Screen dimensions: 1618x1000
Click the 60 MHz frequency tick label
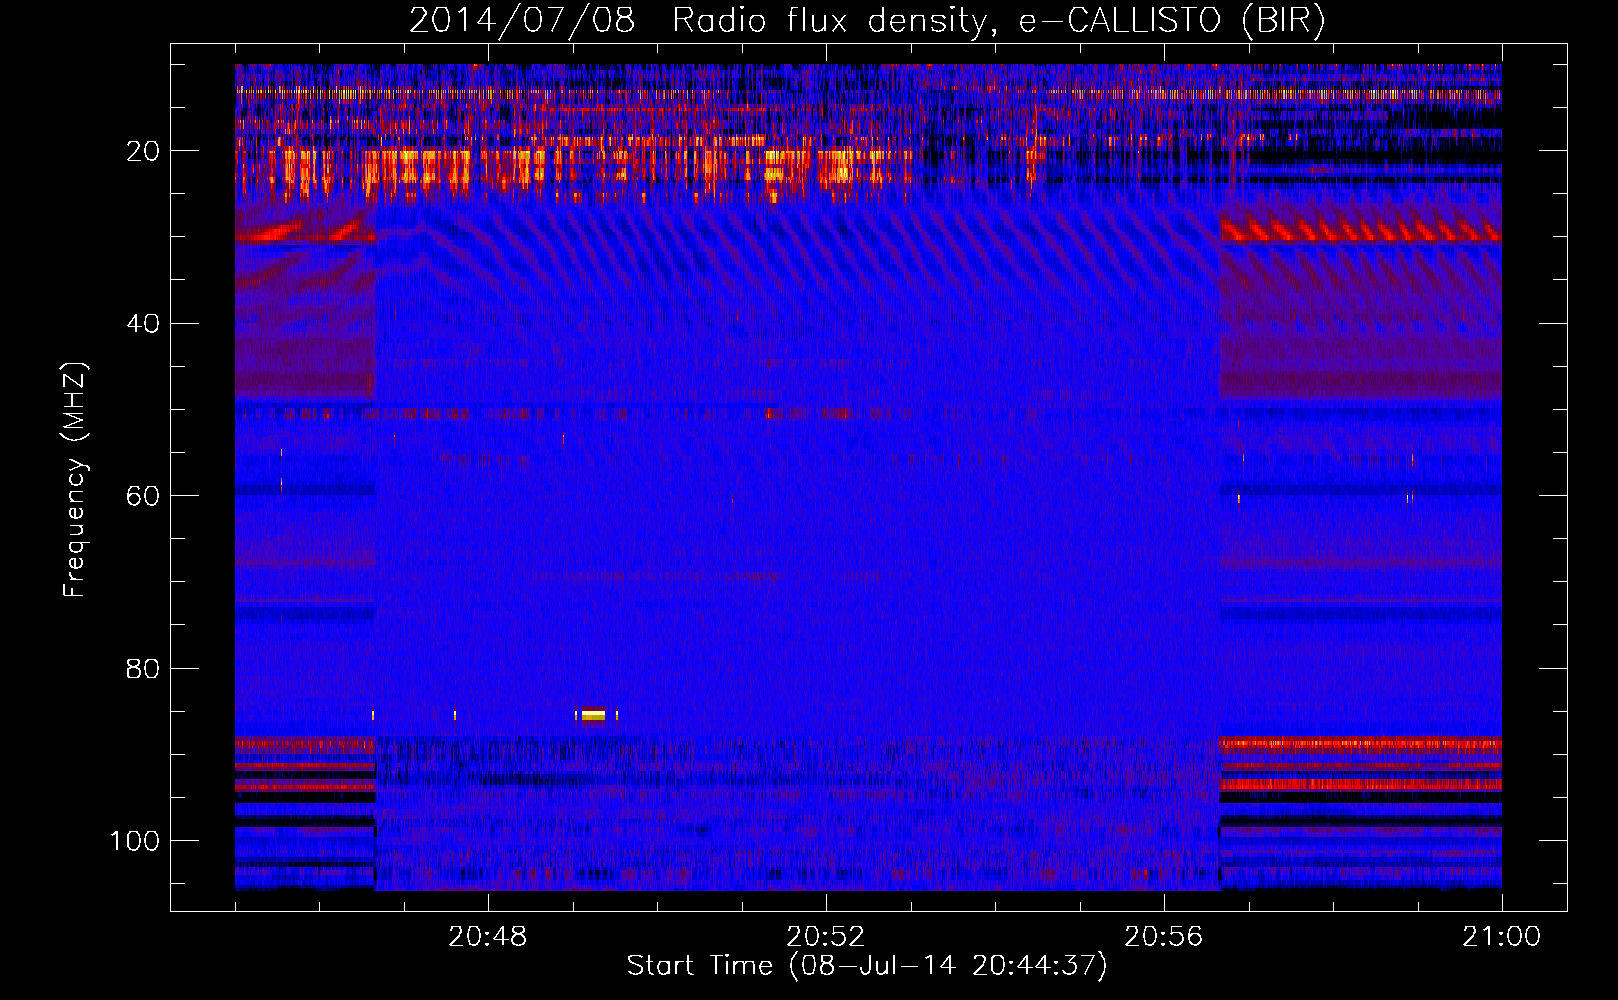tap(143, 496)
